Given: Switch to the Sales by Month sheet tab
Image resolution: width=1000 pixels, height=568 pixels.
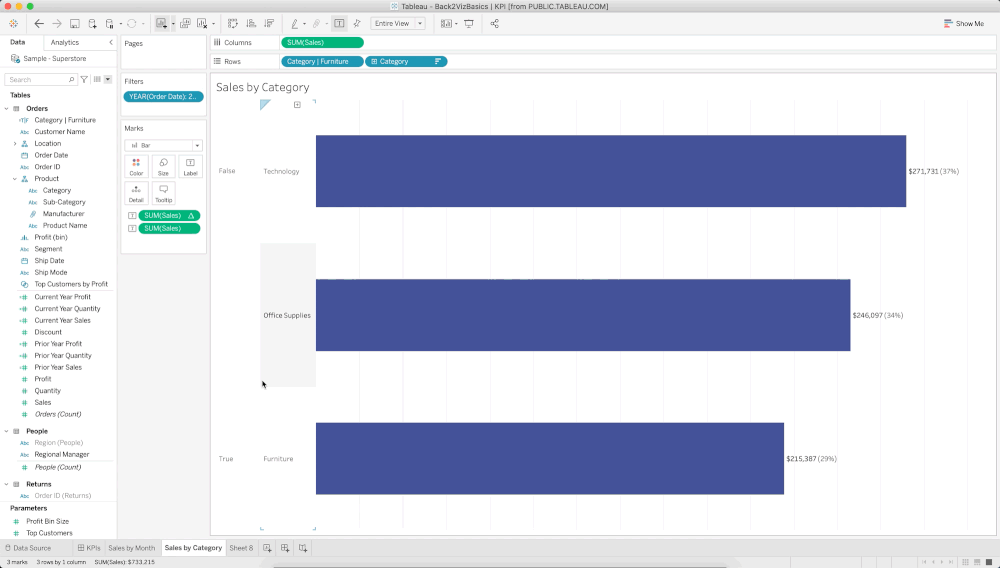Looking at the screenshot, I should [x=131, y=548].
